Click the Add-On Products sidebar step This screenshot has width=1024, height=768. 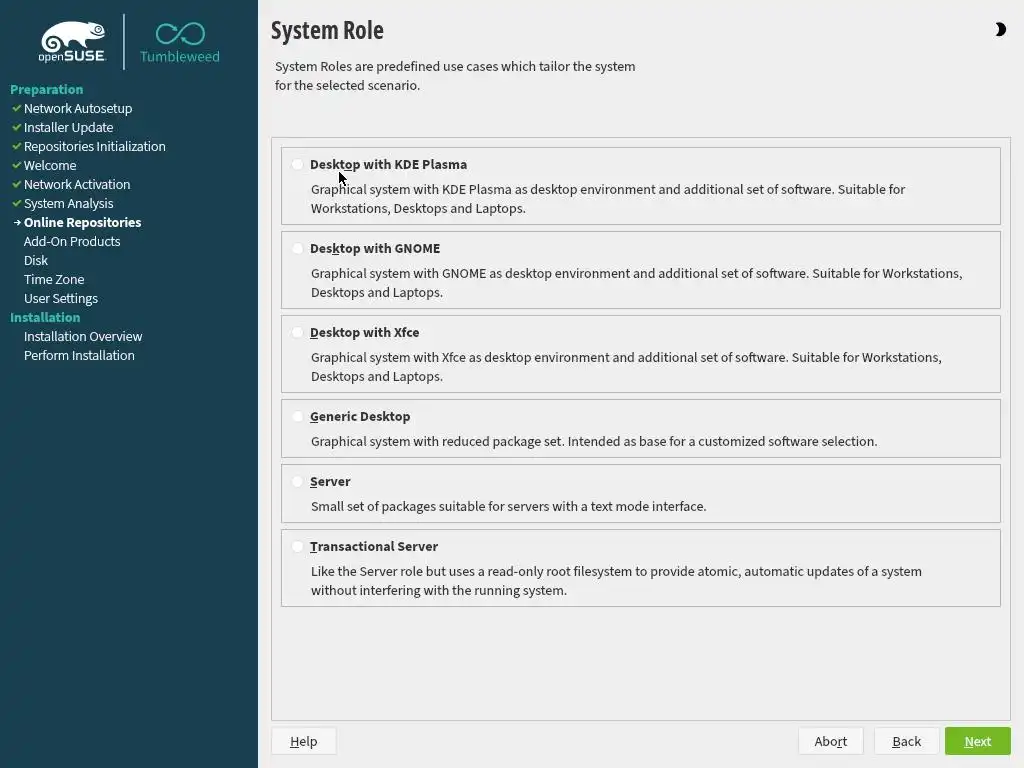pos(72,241)
